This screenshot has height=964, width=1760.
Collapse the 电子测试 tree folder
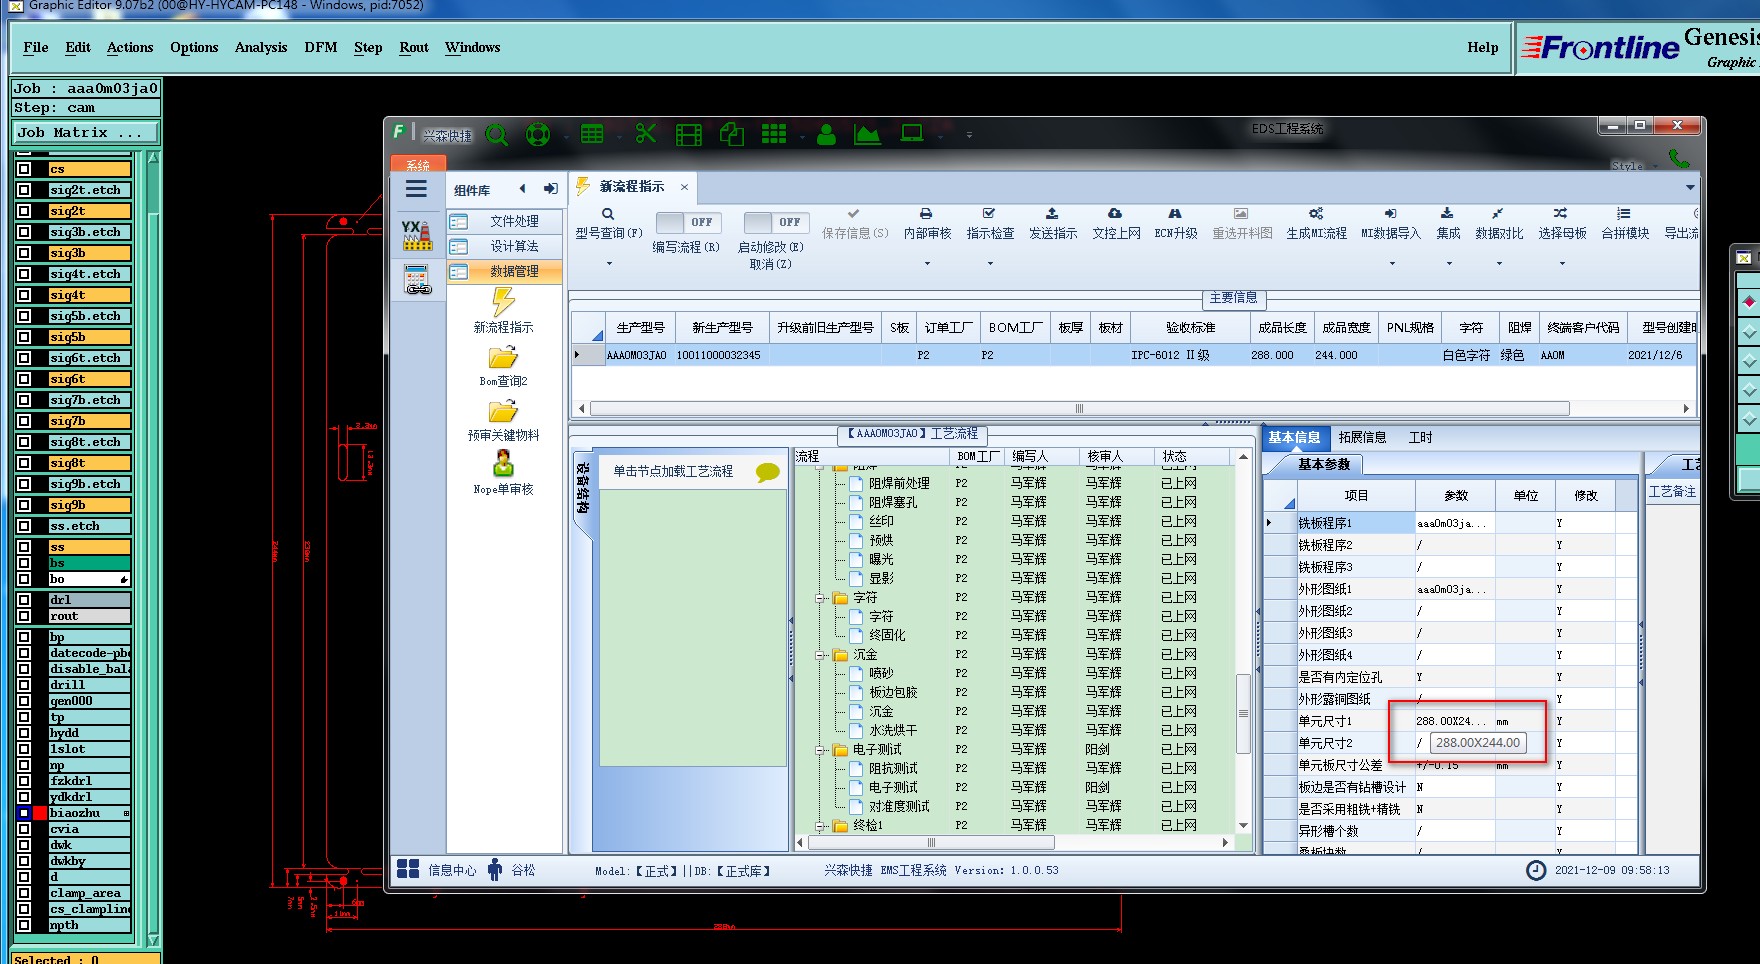[820, 750]
